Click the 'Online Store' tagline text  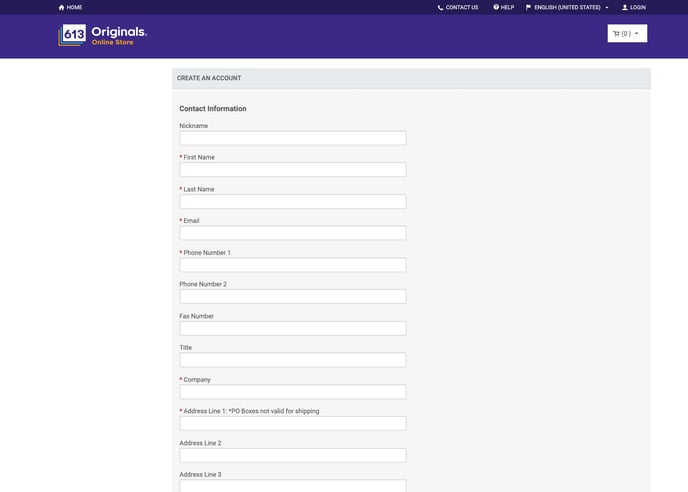click(x=112, y=42)
